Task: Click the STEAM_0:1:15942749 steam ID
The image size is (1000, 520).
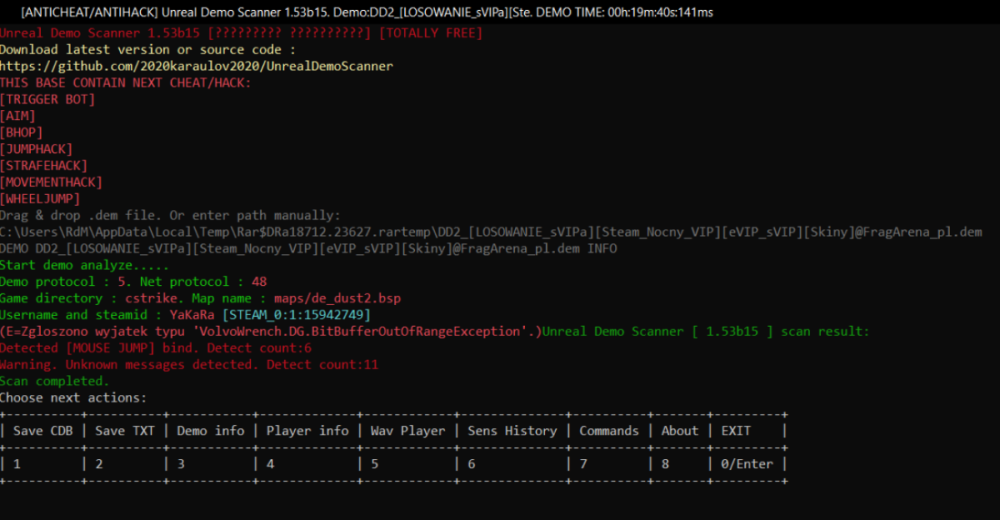Action: click(x=296, y=315)
